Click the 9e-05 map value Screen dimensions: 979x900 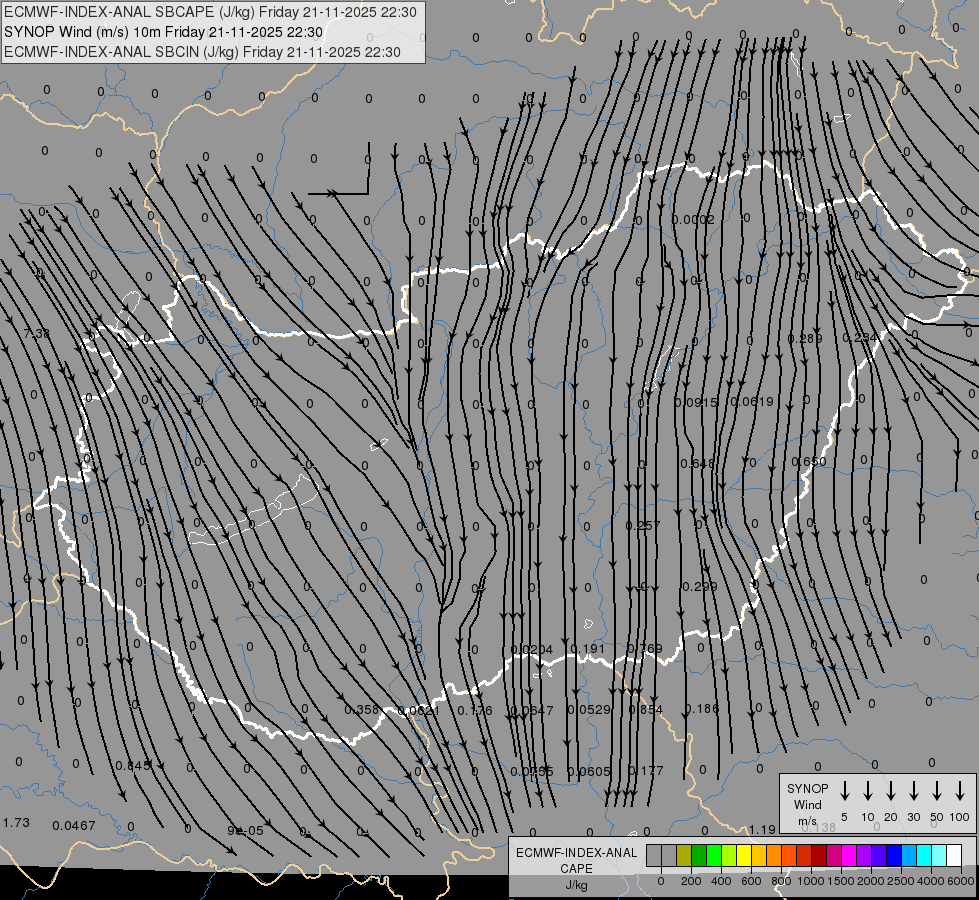pyautogui.click(x=245, y=831)
